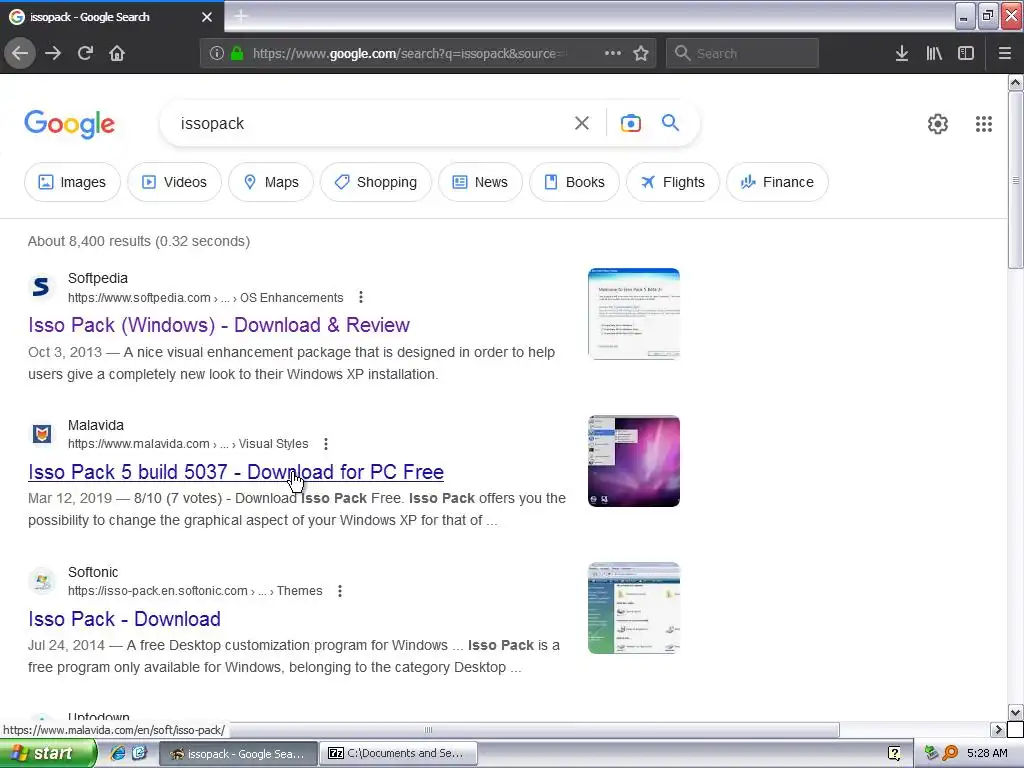Open the browser home page
This screenshot has height=768, width=1024.
(117, 54)
